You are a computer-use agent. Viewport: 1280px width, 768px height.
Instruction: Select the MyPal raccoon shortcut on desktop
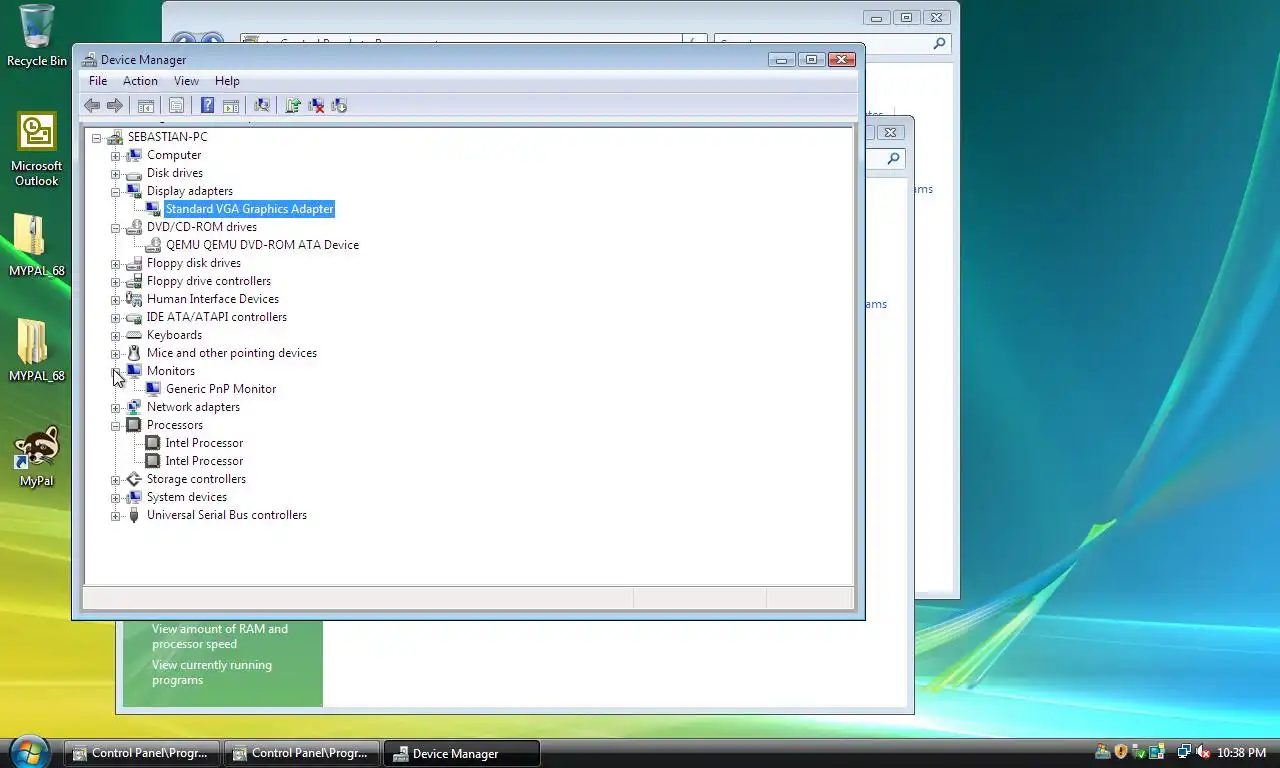click(37, 457)
